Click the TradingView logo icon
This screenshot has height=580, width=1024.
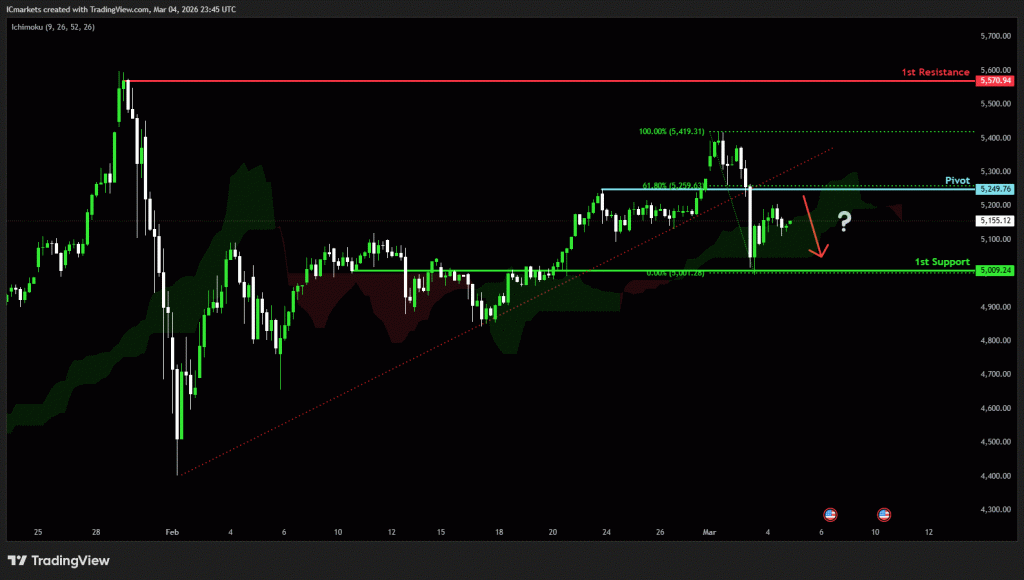tap(17, 561)
